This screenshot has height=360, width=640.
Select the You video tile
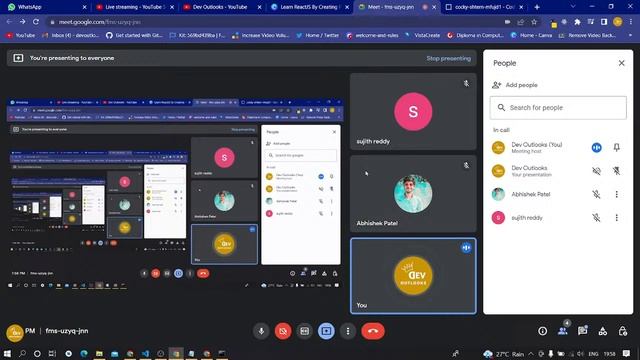[x=413, y=276]
